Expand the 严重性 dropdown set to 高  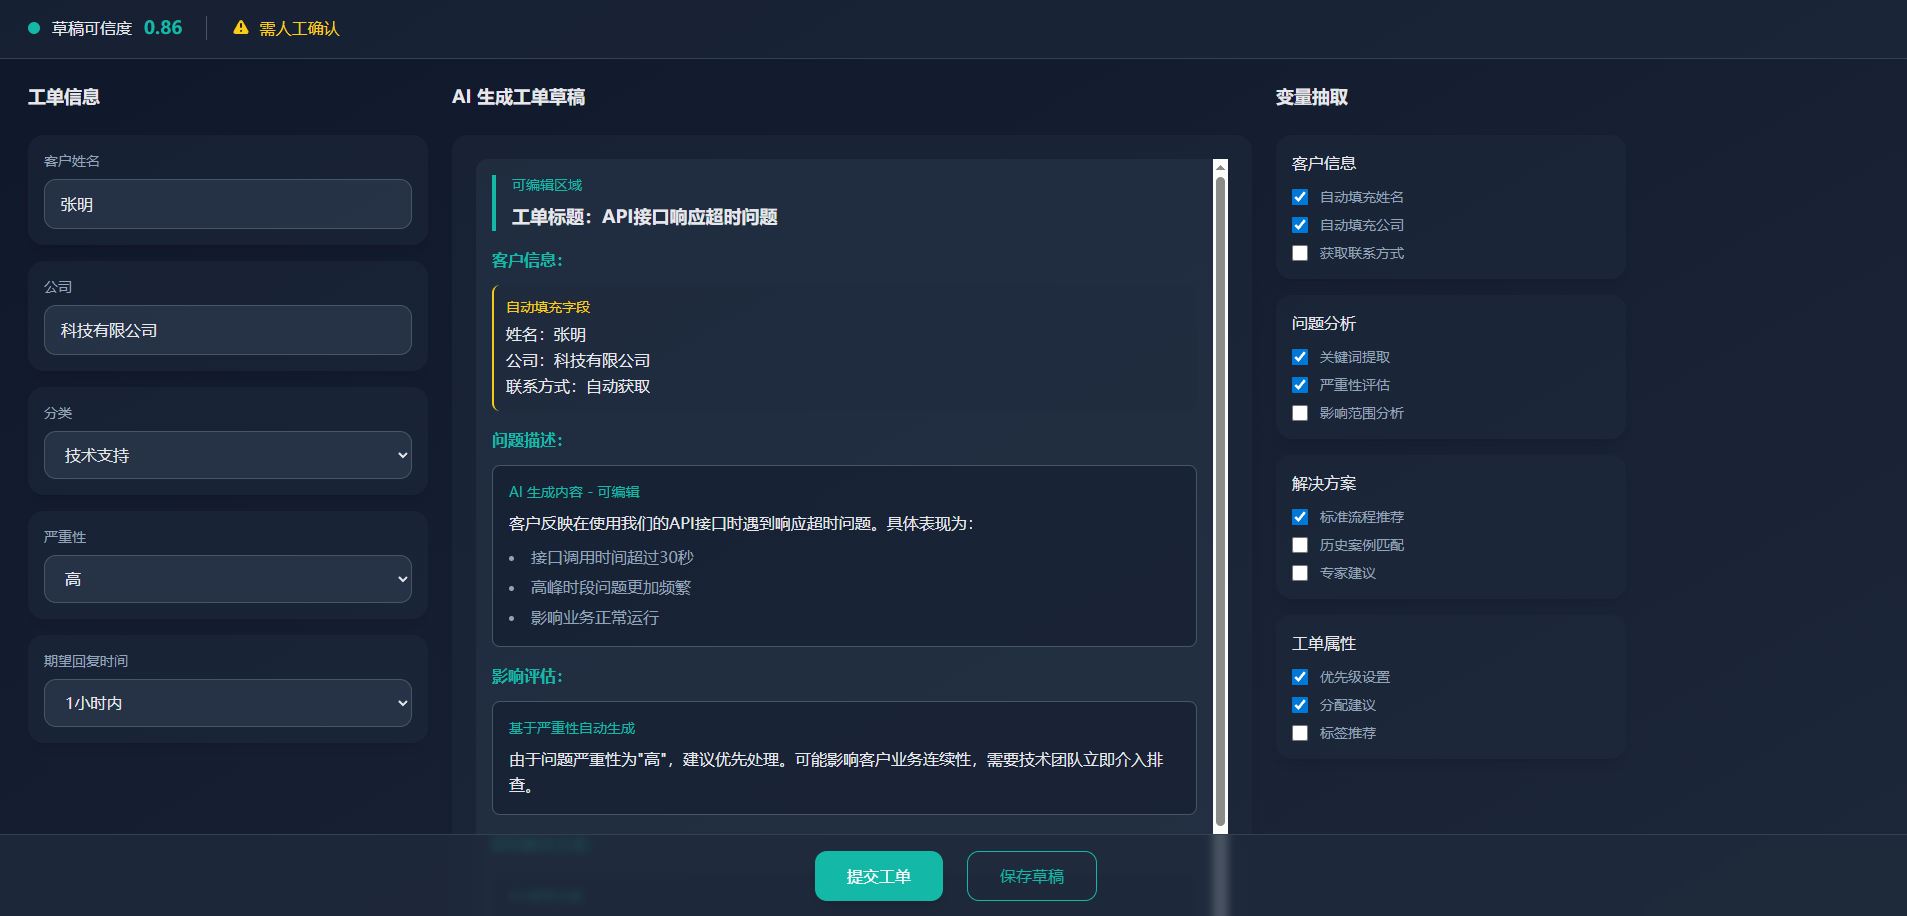tap(228, 579)
